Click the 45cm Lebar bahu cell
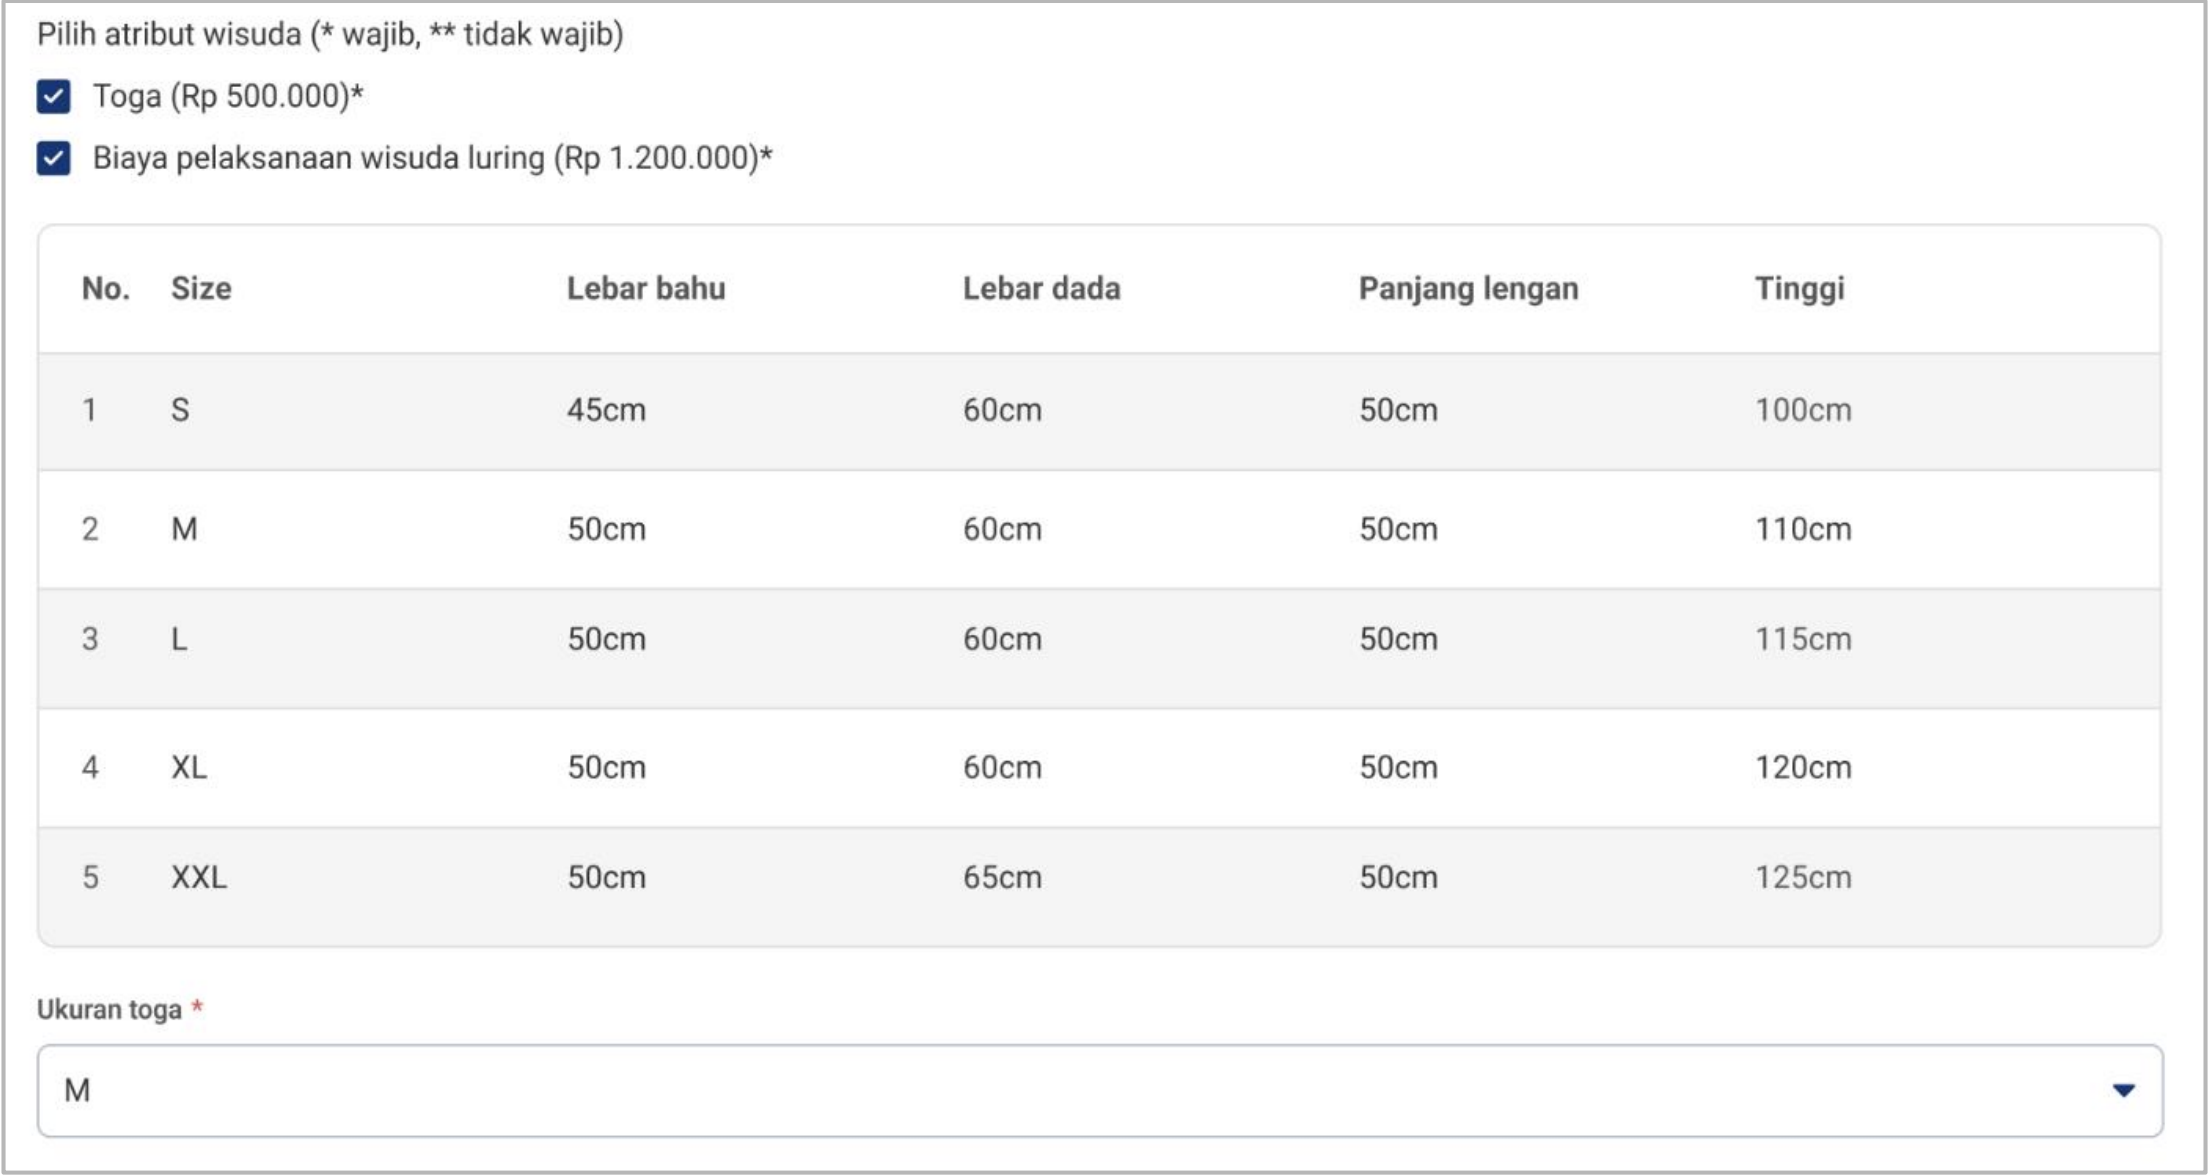Screen dimensions: 2210x1176 point(606,410)
